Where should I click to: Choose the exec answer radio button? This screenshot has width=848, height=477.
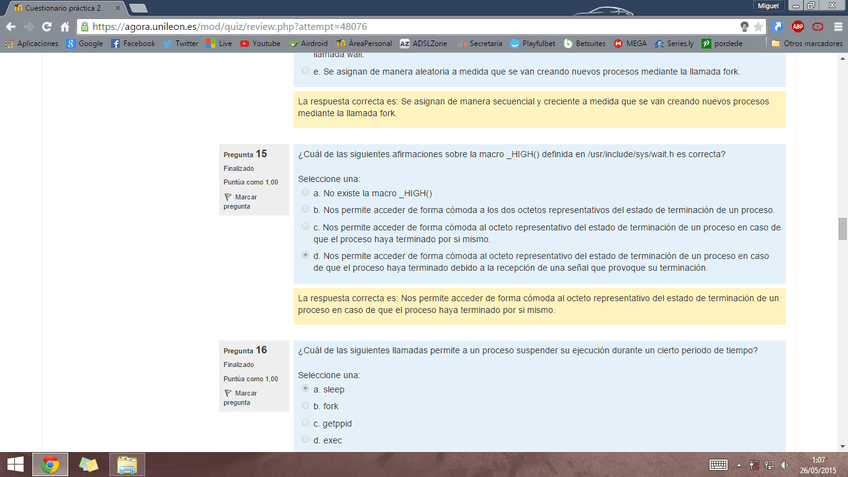click(x=306, y=440)
